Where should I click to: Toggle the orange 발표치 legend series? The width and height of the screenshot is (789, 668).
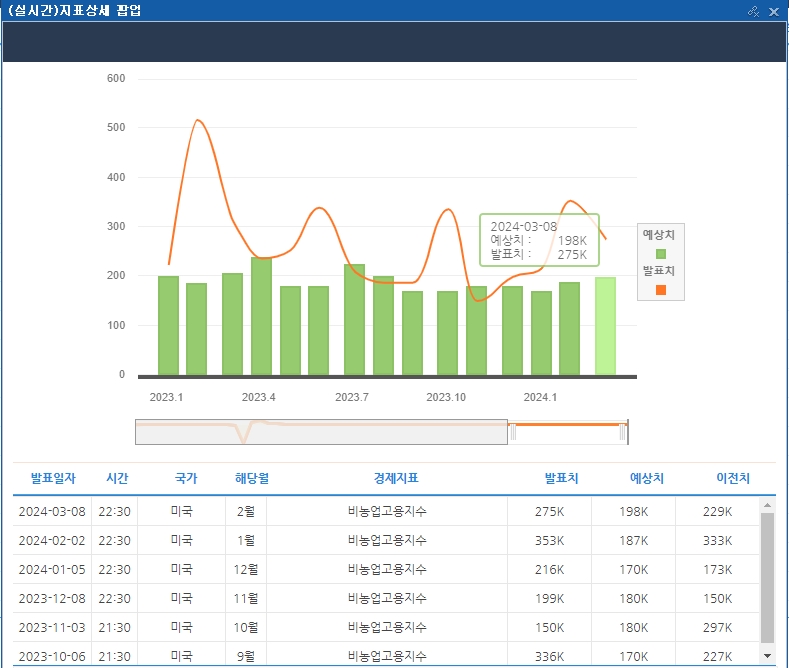coord(660,290)
